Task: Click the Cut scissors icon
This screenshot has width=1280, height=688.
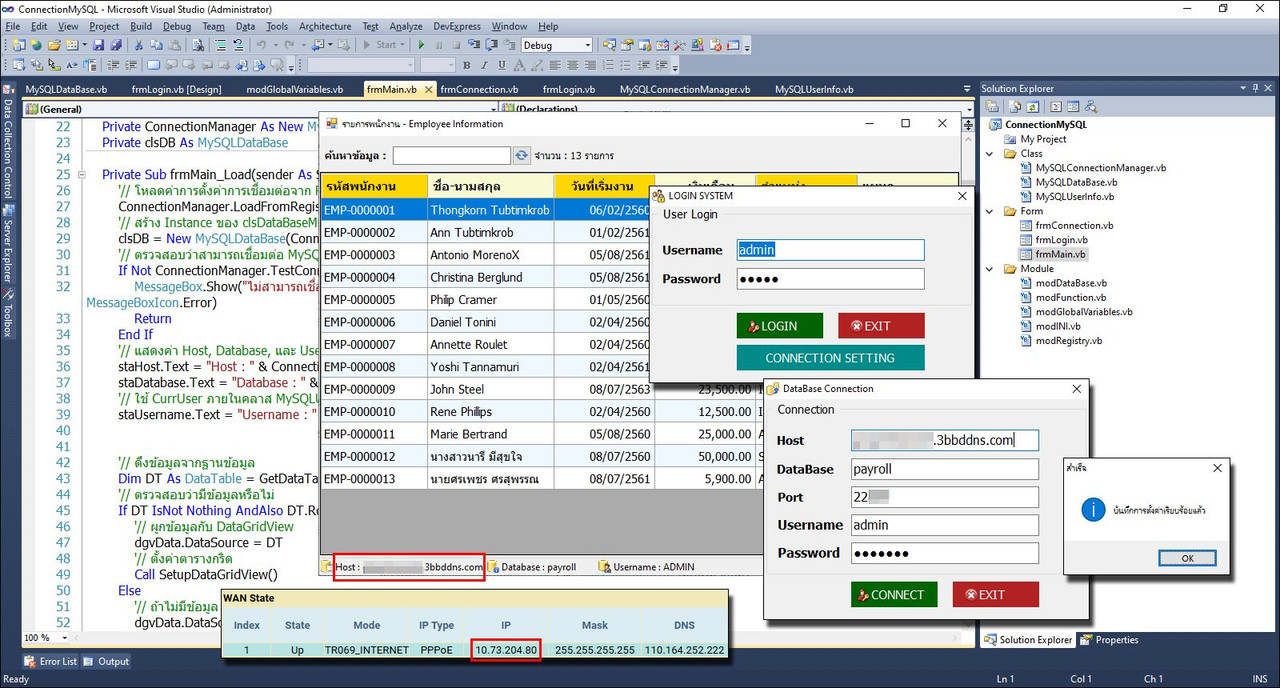Action: (139, 45)
